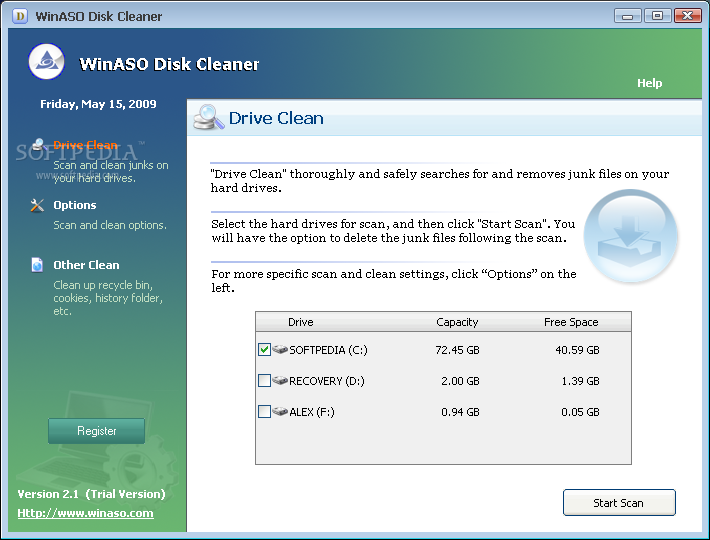Click the Version 2.1 (Trial Version) text
710x540 pixels.
(x=91, y=494)
